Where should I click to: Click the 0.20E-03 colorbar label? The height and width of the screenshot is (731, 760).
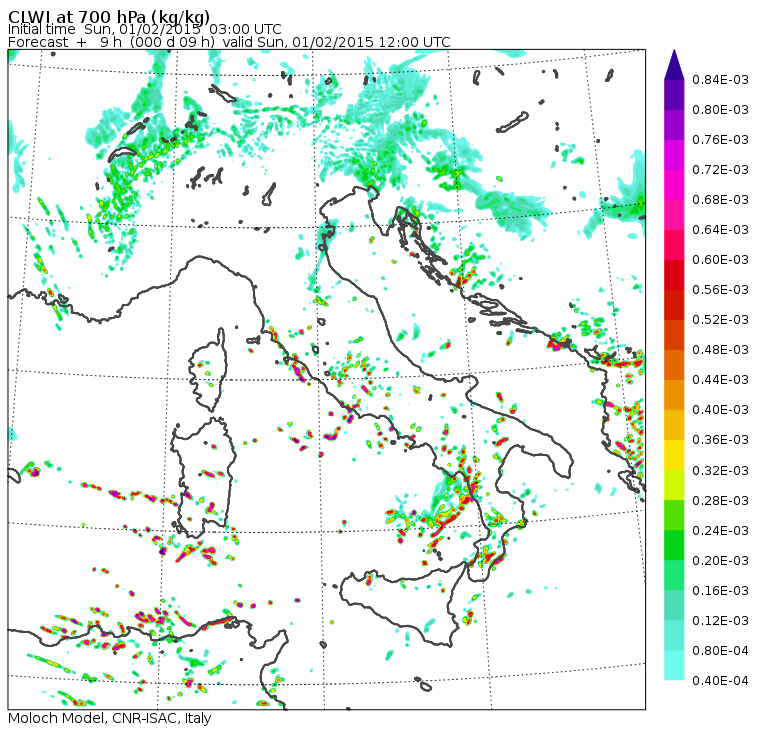pyautogui.click(x=720, y=561)
